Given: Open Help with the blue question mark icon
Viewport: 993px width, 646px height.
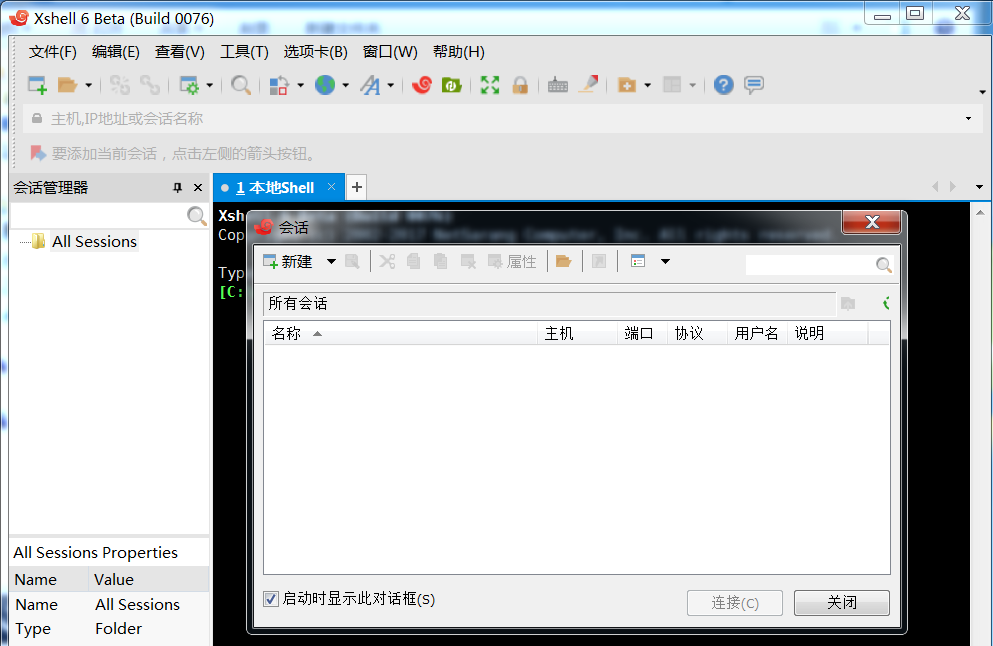Looking at the screenshot, I should pos(724,85).
